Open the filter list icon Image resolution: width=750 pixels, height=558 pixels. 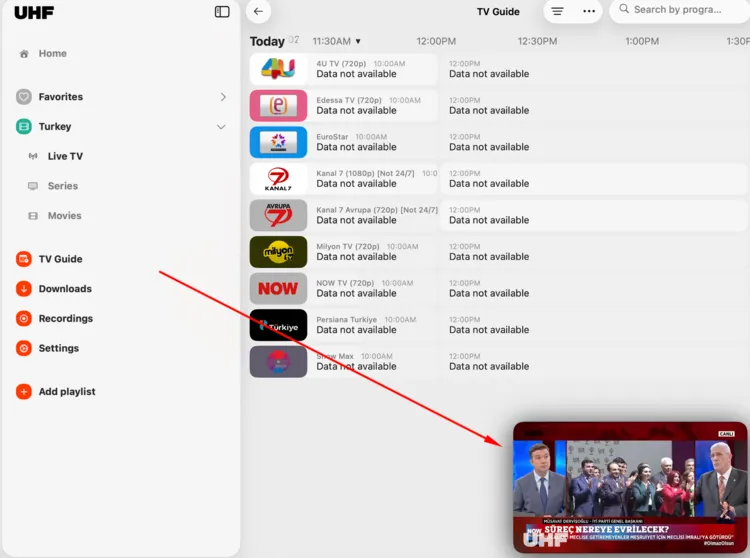click(x=557, y=12)
